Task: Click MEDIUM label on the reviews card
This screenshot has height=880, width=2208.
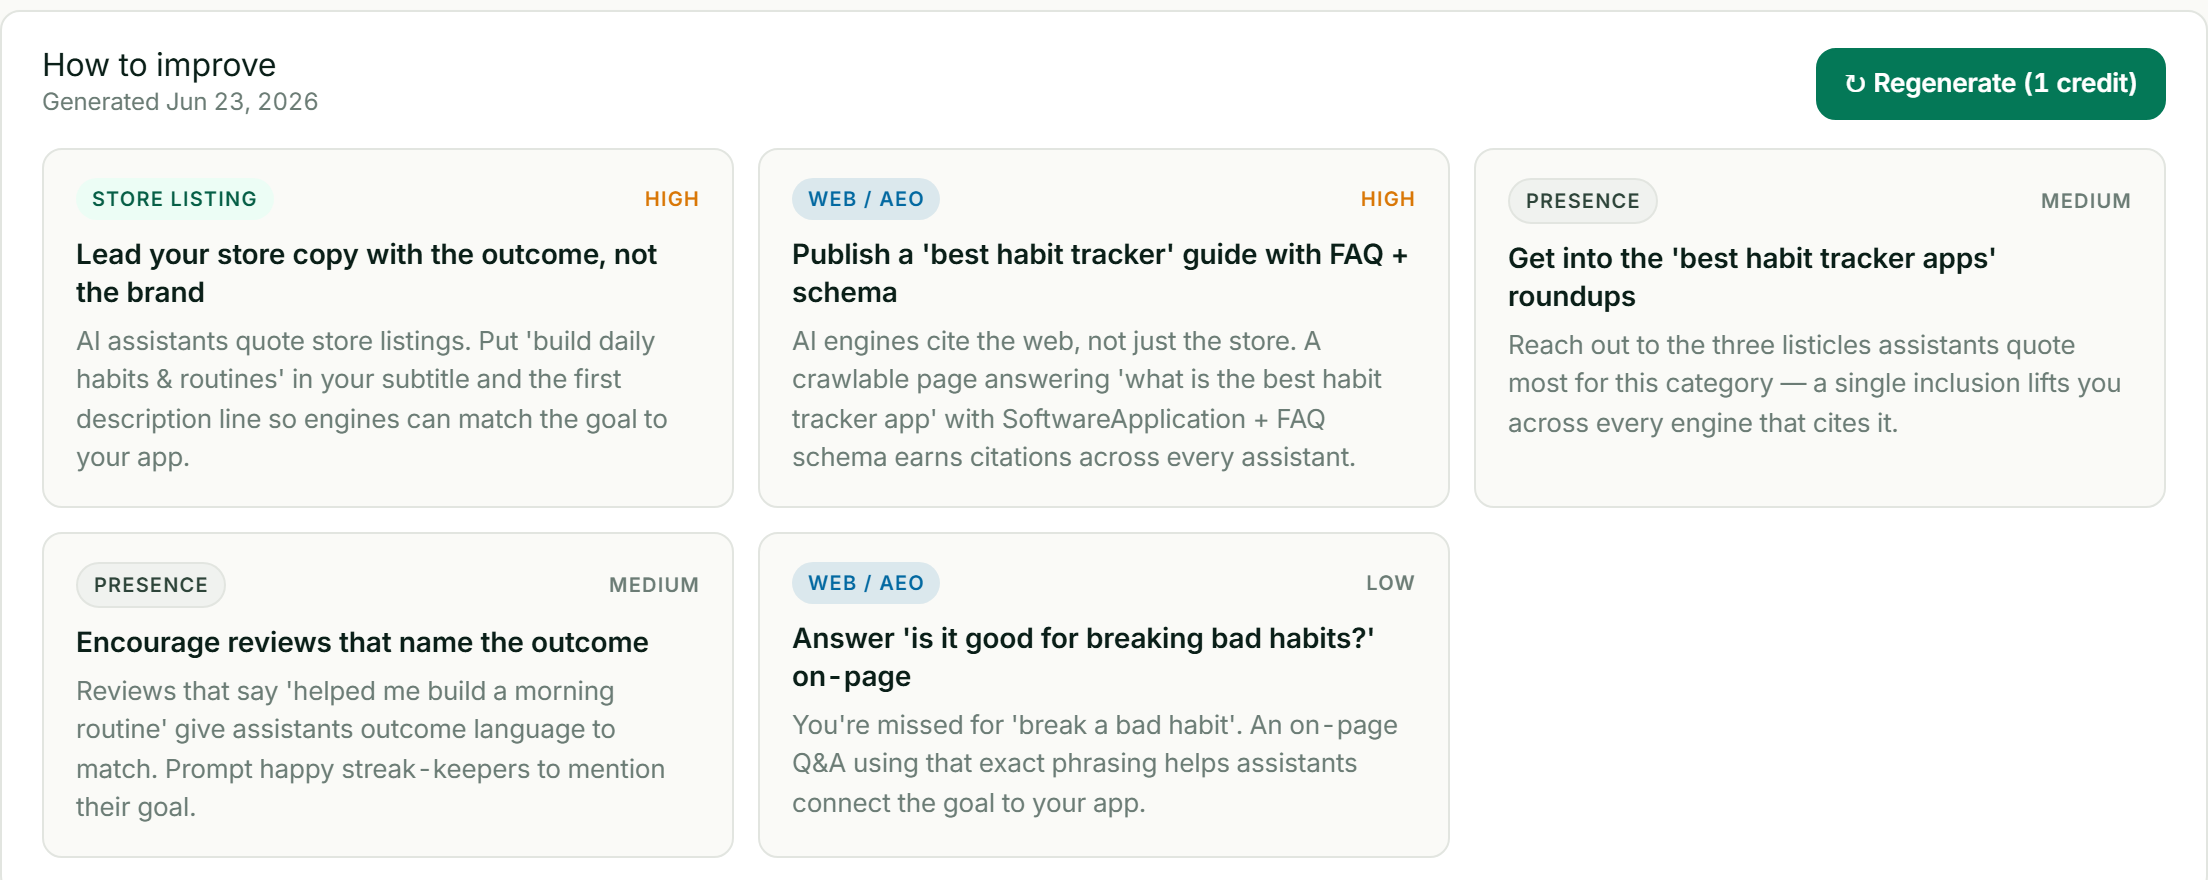Action: click(654, 585)
